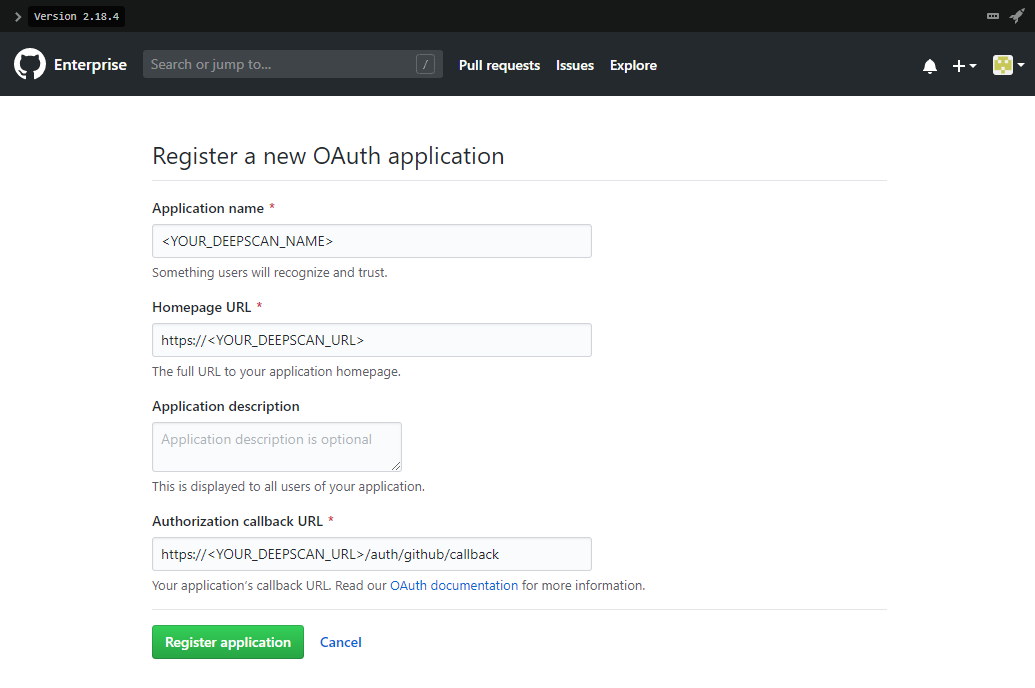
Task: Open the notifications bell
Action: coord(930,65)
